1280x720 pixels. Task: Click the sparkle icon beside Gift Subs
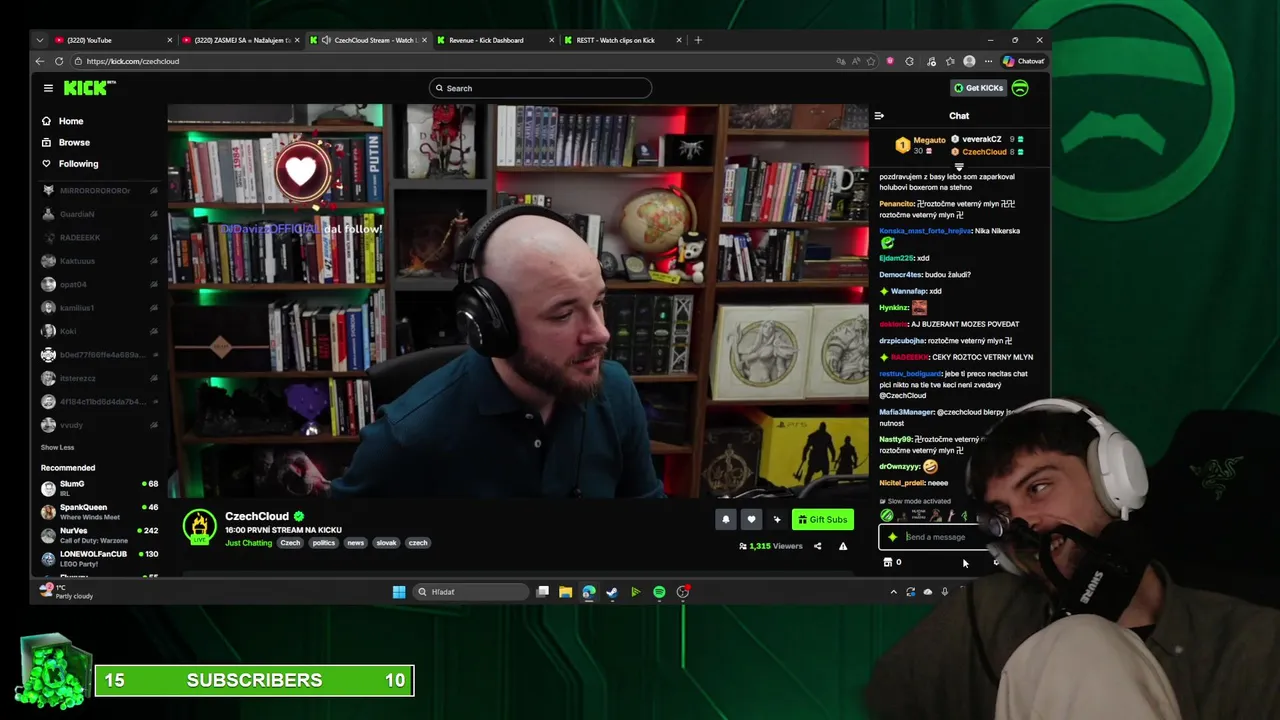tap(777, 519)
